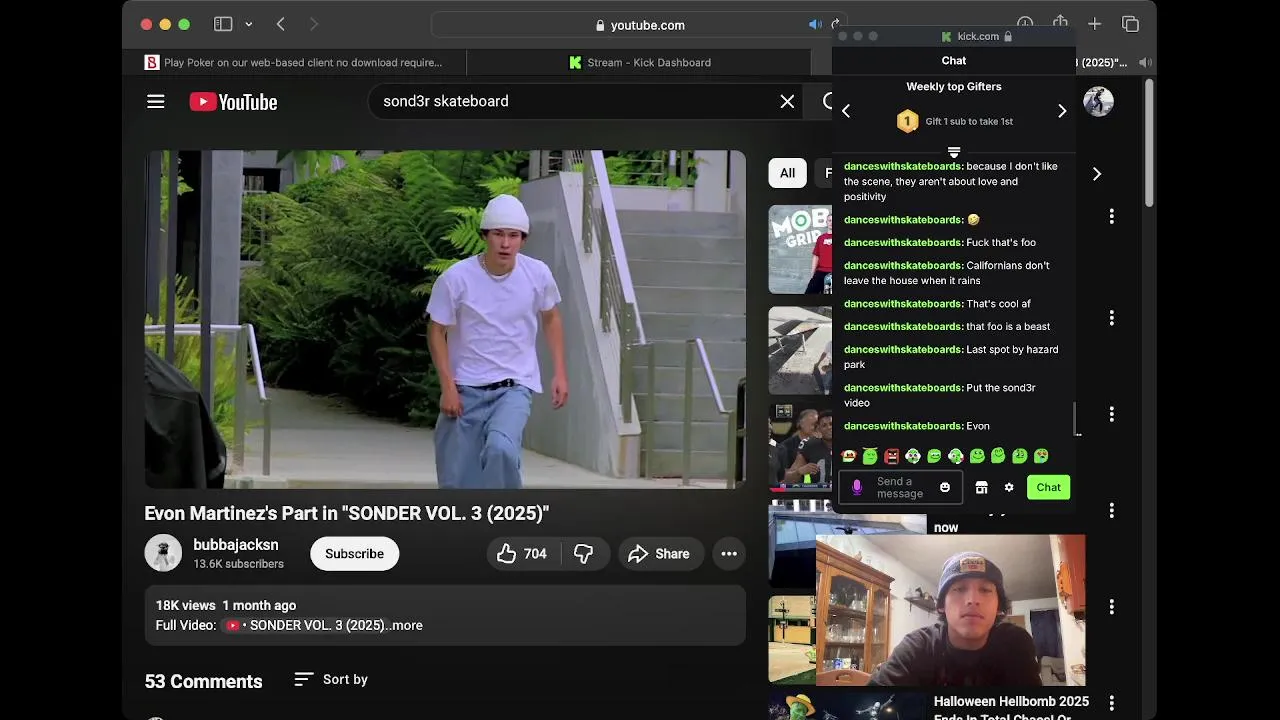Click the webcam overlay of streamer
1280x720 pixels.
951,610
